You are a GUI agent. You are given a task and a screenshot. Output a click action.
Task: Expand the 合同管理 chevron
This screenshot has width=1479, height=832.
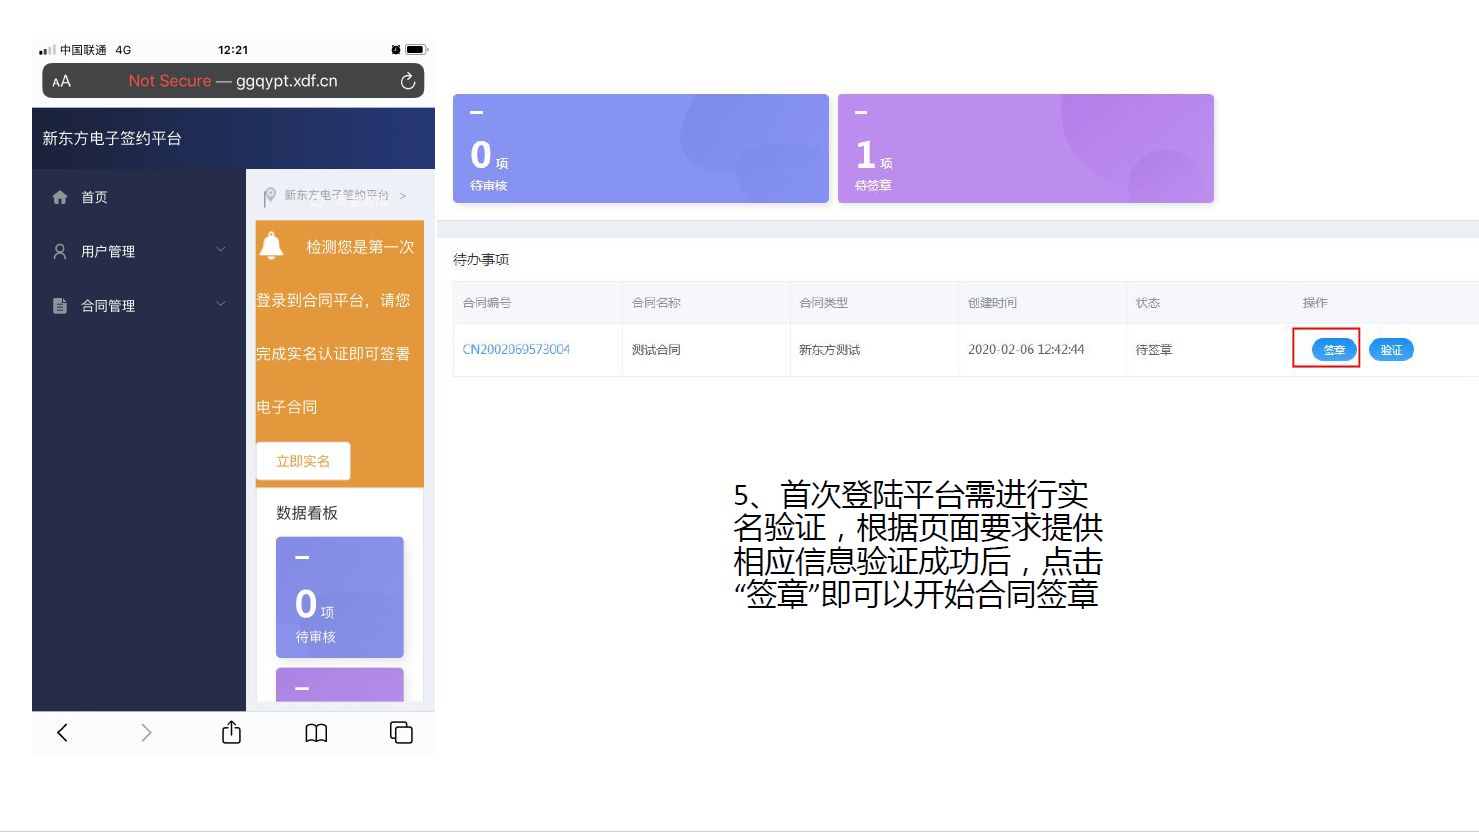point(221,304)
